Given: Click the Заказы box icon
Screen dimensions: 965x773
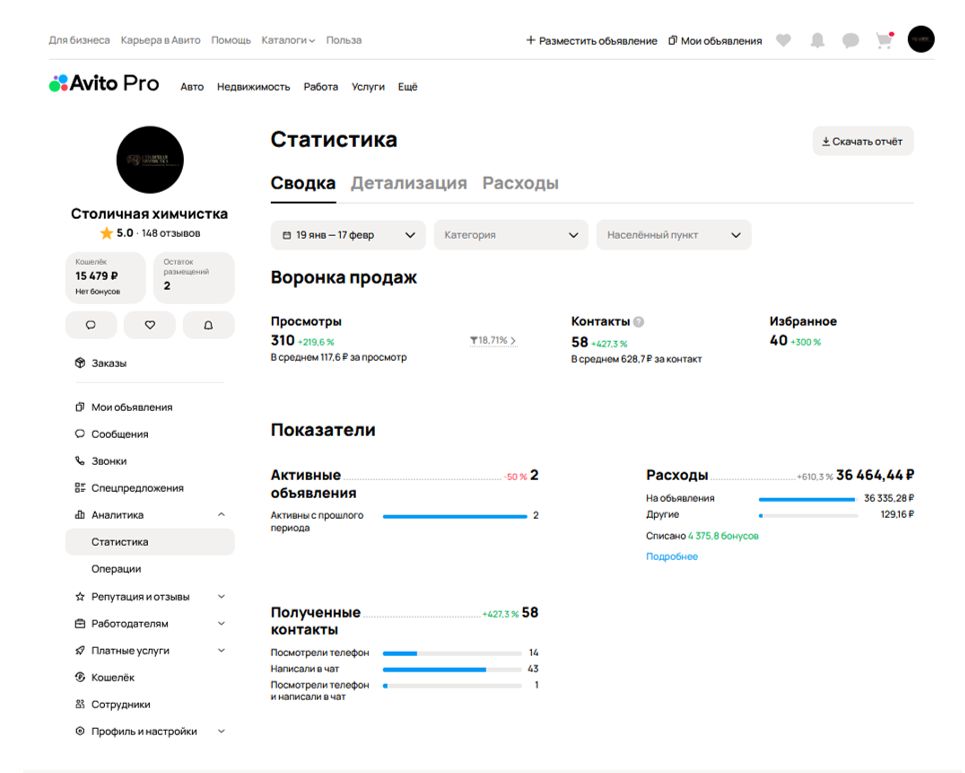Looking at the screenshot, I should 80,363.
